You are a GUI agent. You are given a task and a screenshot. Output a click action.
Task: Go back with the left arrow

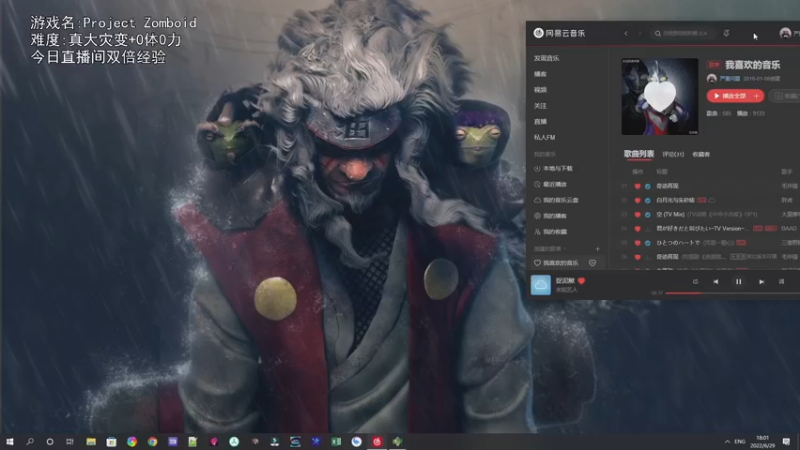(x=626, y=34)
